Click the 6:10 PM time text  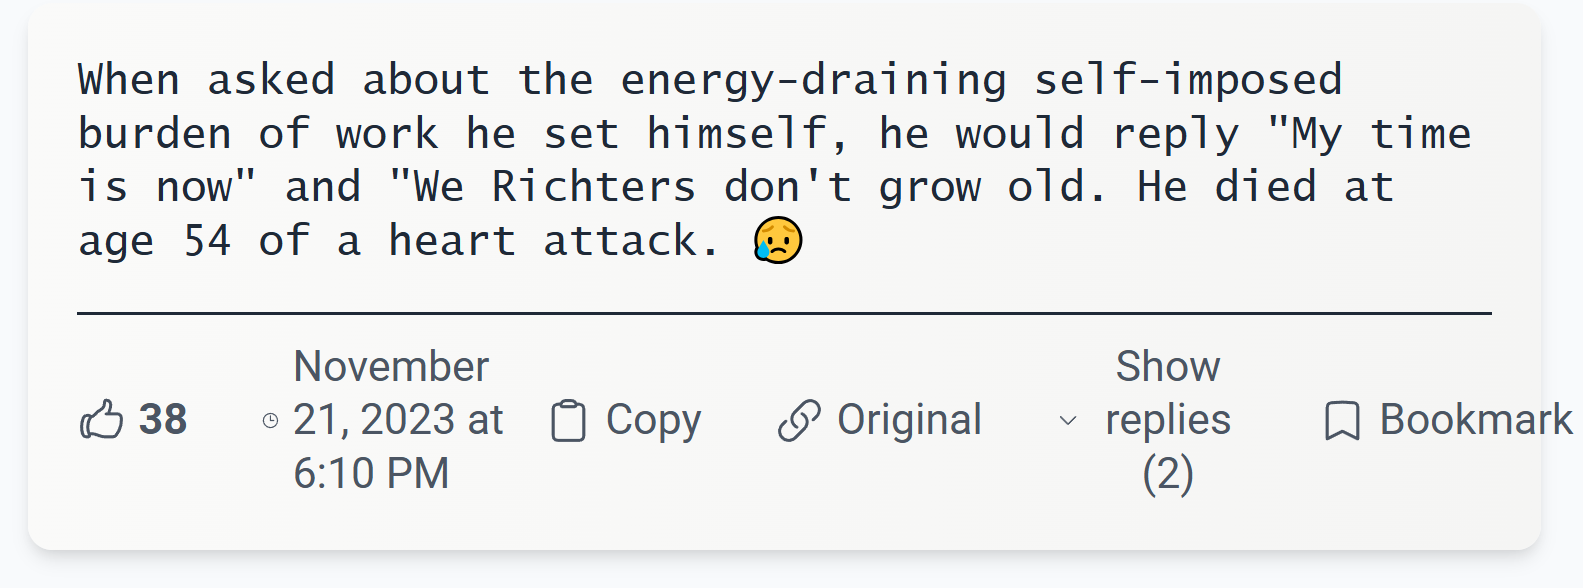371,473
